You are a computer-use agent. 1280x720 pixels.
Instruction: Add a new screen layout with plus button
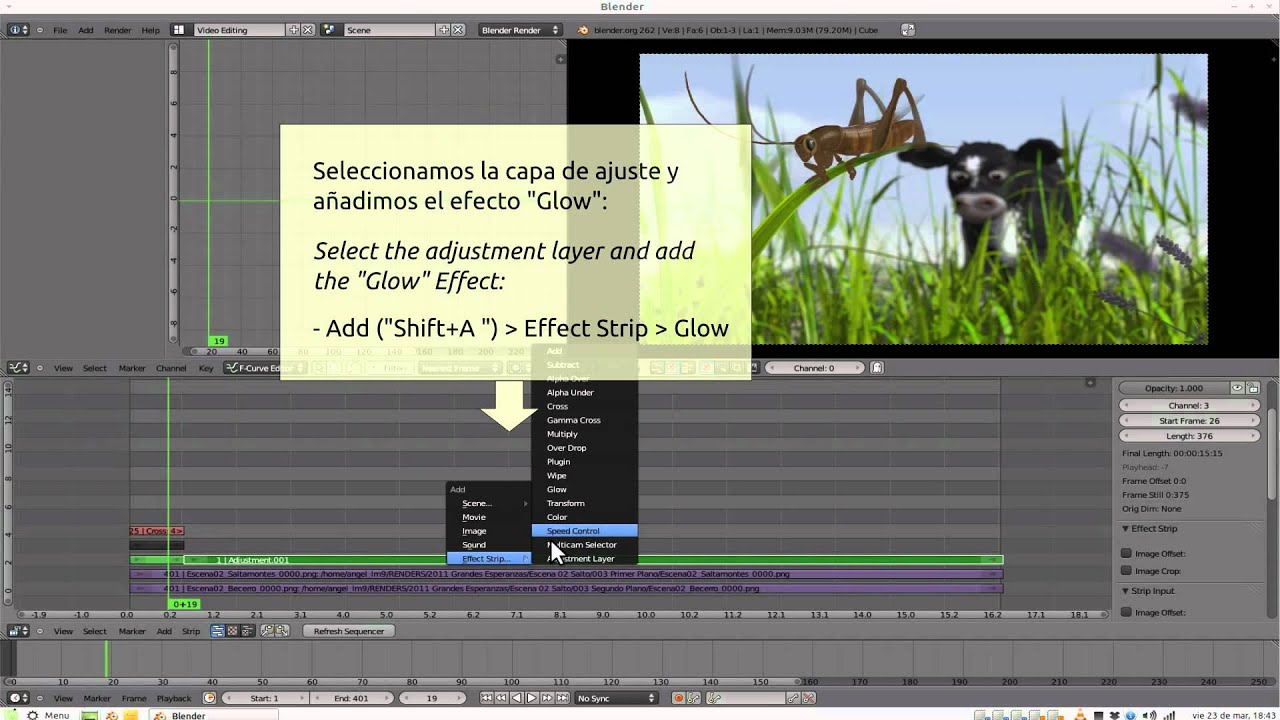293,30
